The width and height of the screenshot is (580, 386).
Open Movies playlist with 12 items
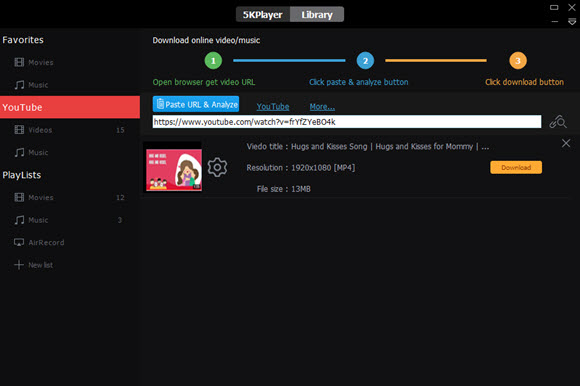(x=70, y=197)
